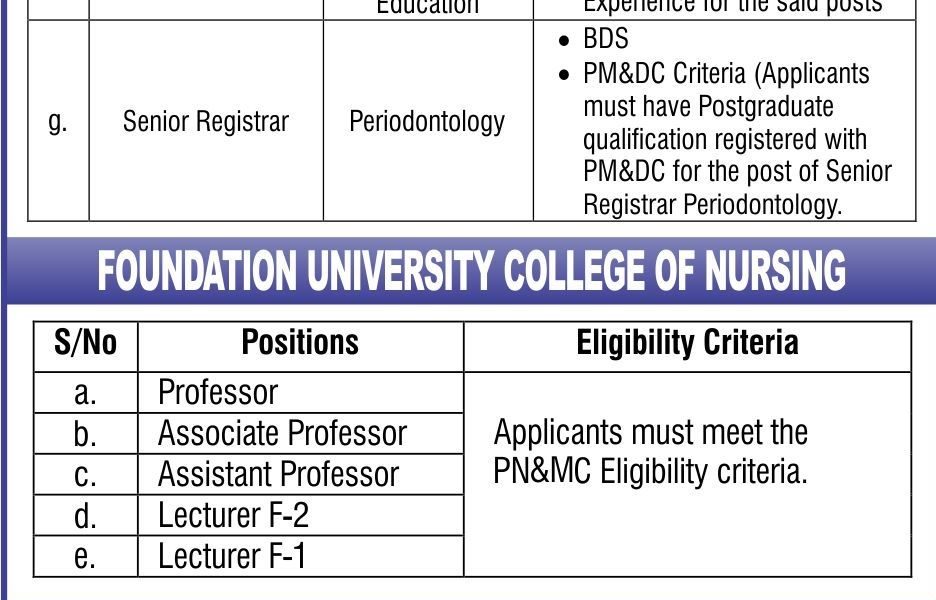936x600 pixels.
Task: Click serial number 'a.' in nursing table
Action: [85, 393]
